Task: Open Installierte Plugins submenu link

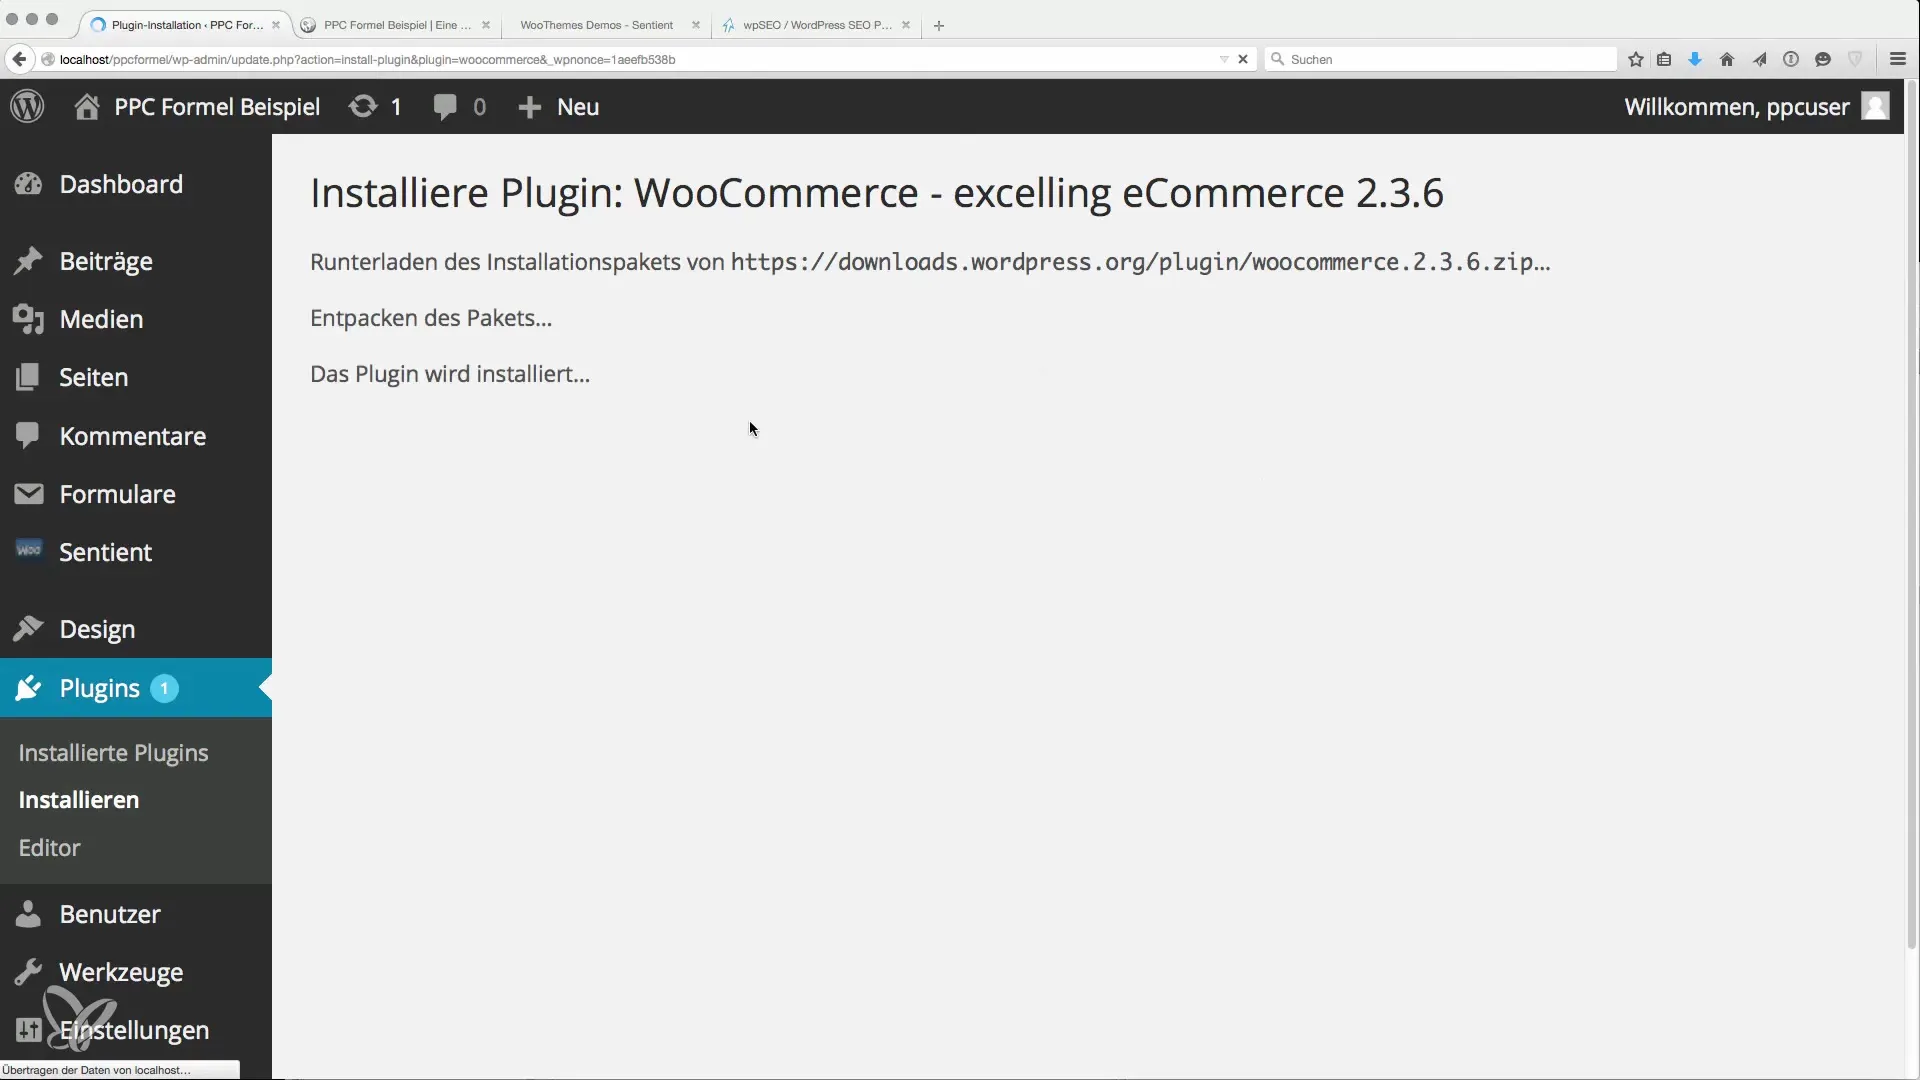Action: pyautogui.click(x=113, y=753)
